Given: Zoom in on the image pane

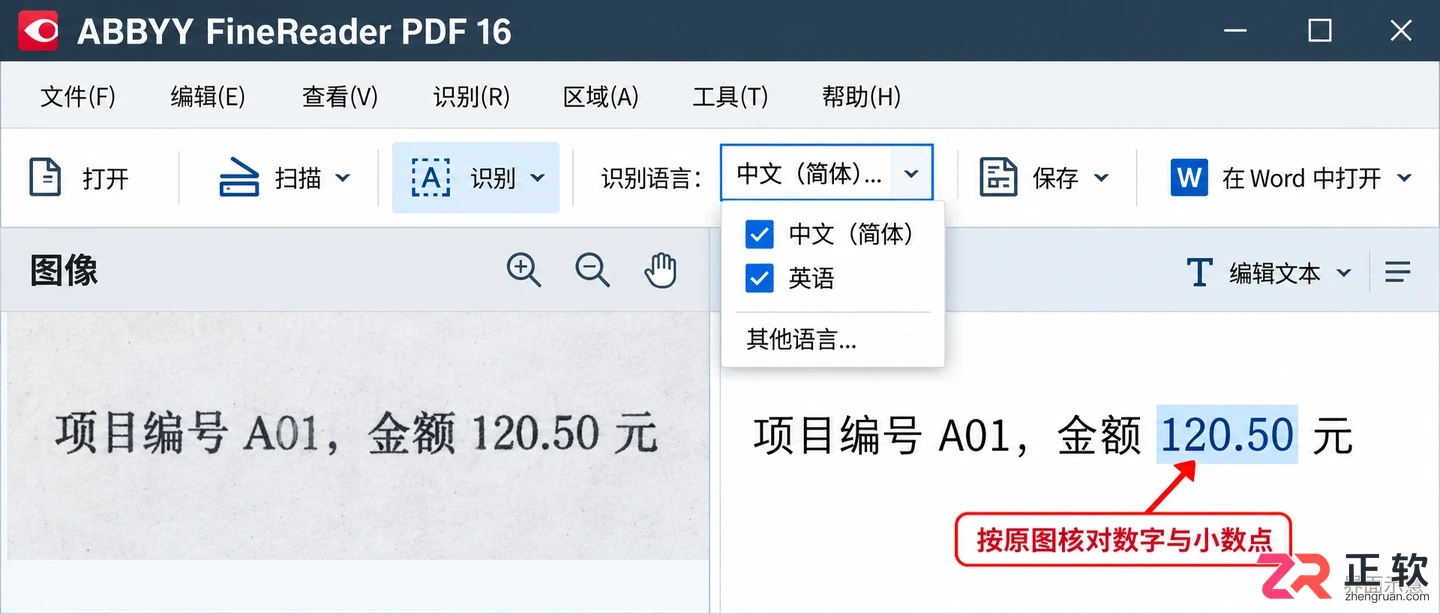Looking at the screenshot, I should pos(524,270).
